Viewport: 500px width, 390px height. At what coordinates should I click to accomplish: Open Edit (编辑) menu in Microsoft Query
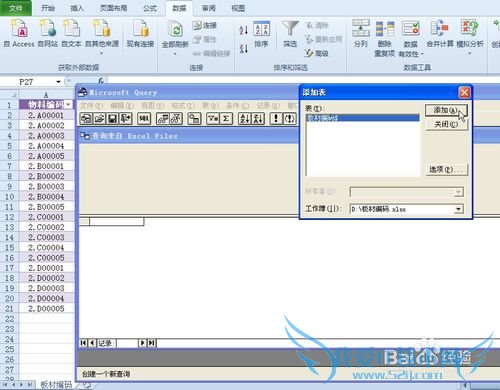point(122,106)
